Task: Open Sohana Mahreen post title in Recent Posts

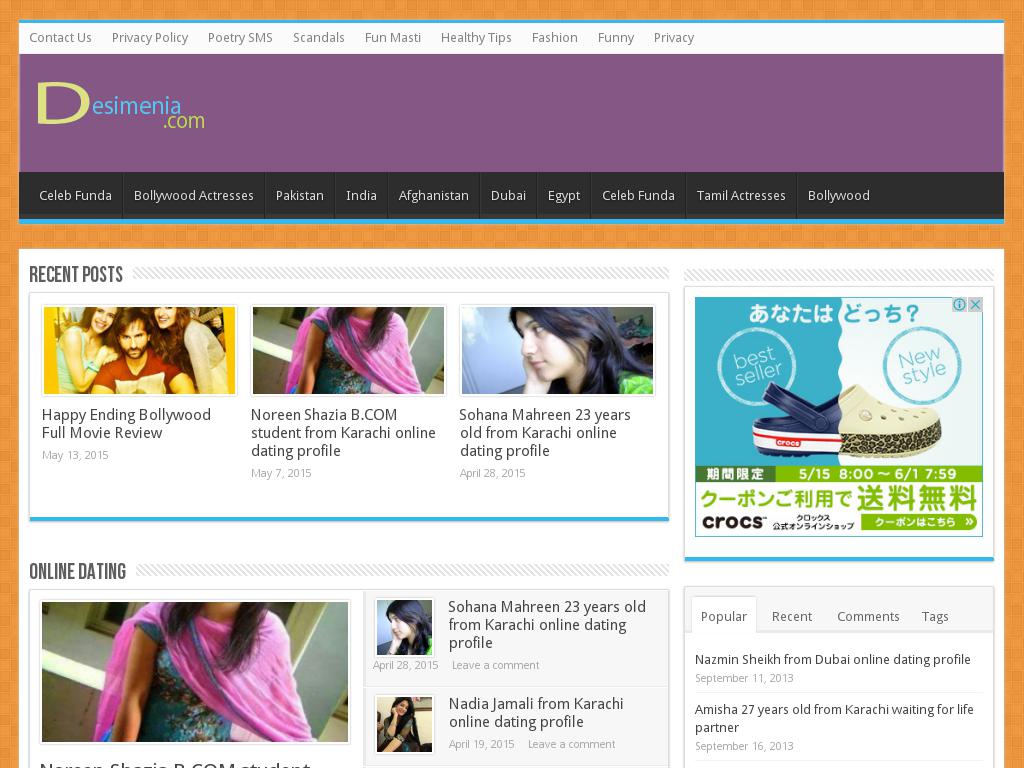Action: point(545,432)
